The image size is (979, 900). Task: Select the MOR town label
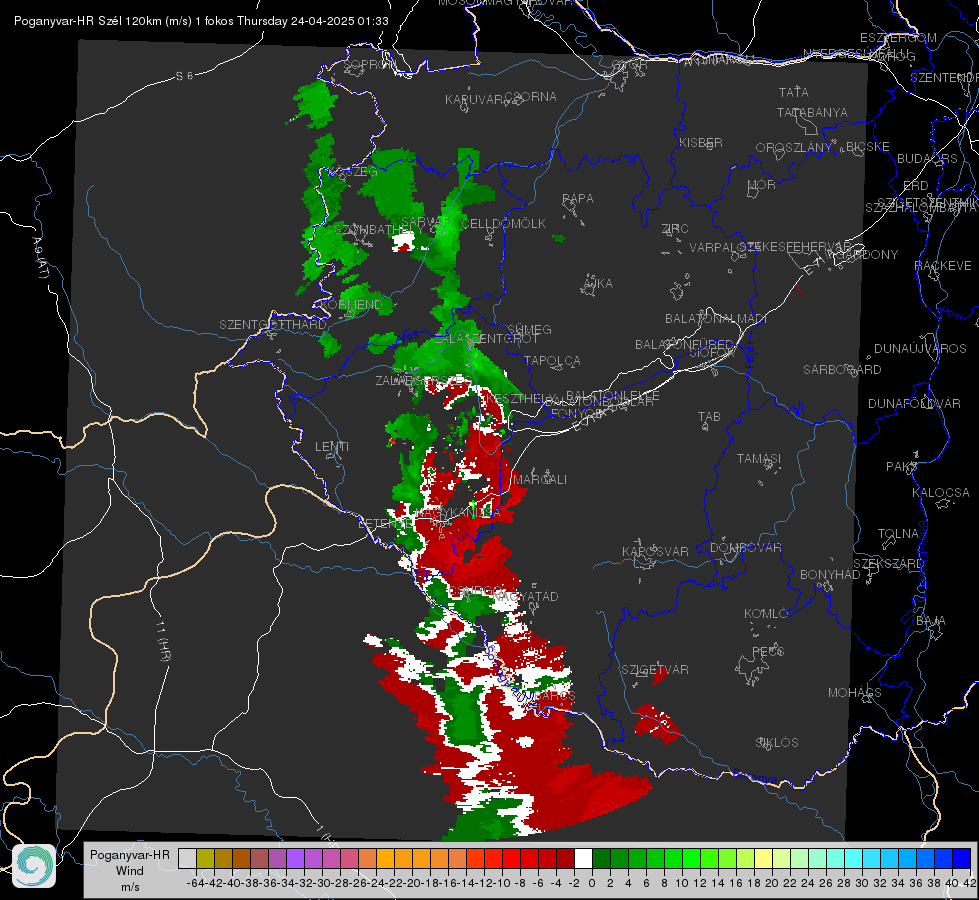click(762, 184)
